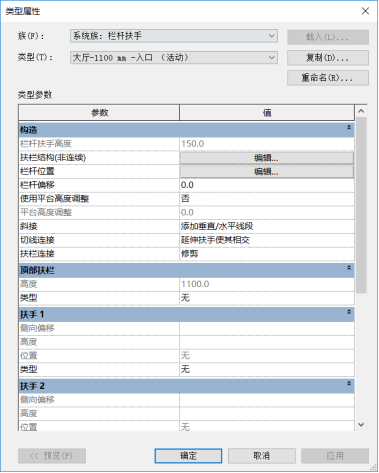379x473 pixels.
Task: Click the vertical scrollbar thumb
Action: click(x=361, y=205)
